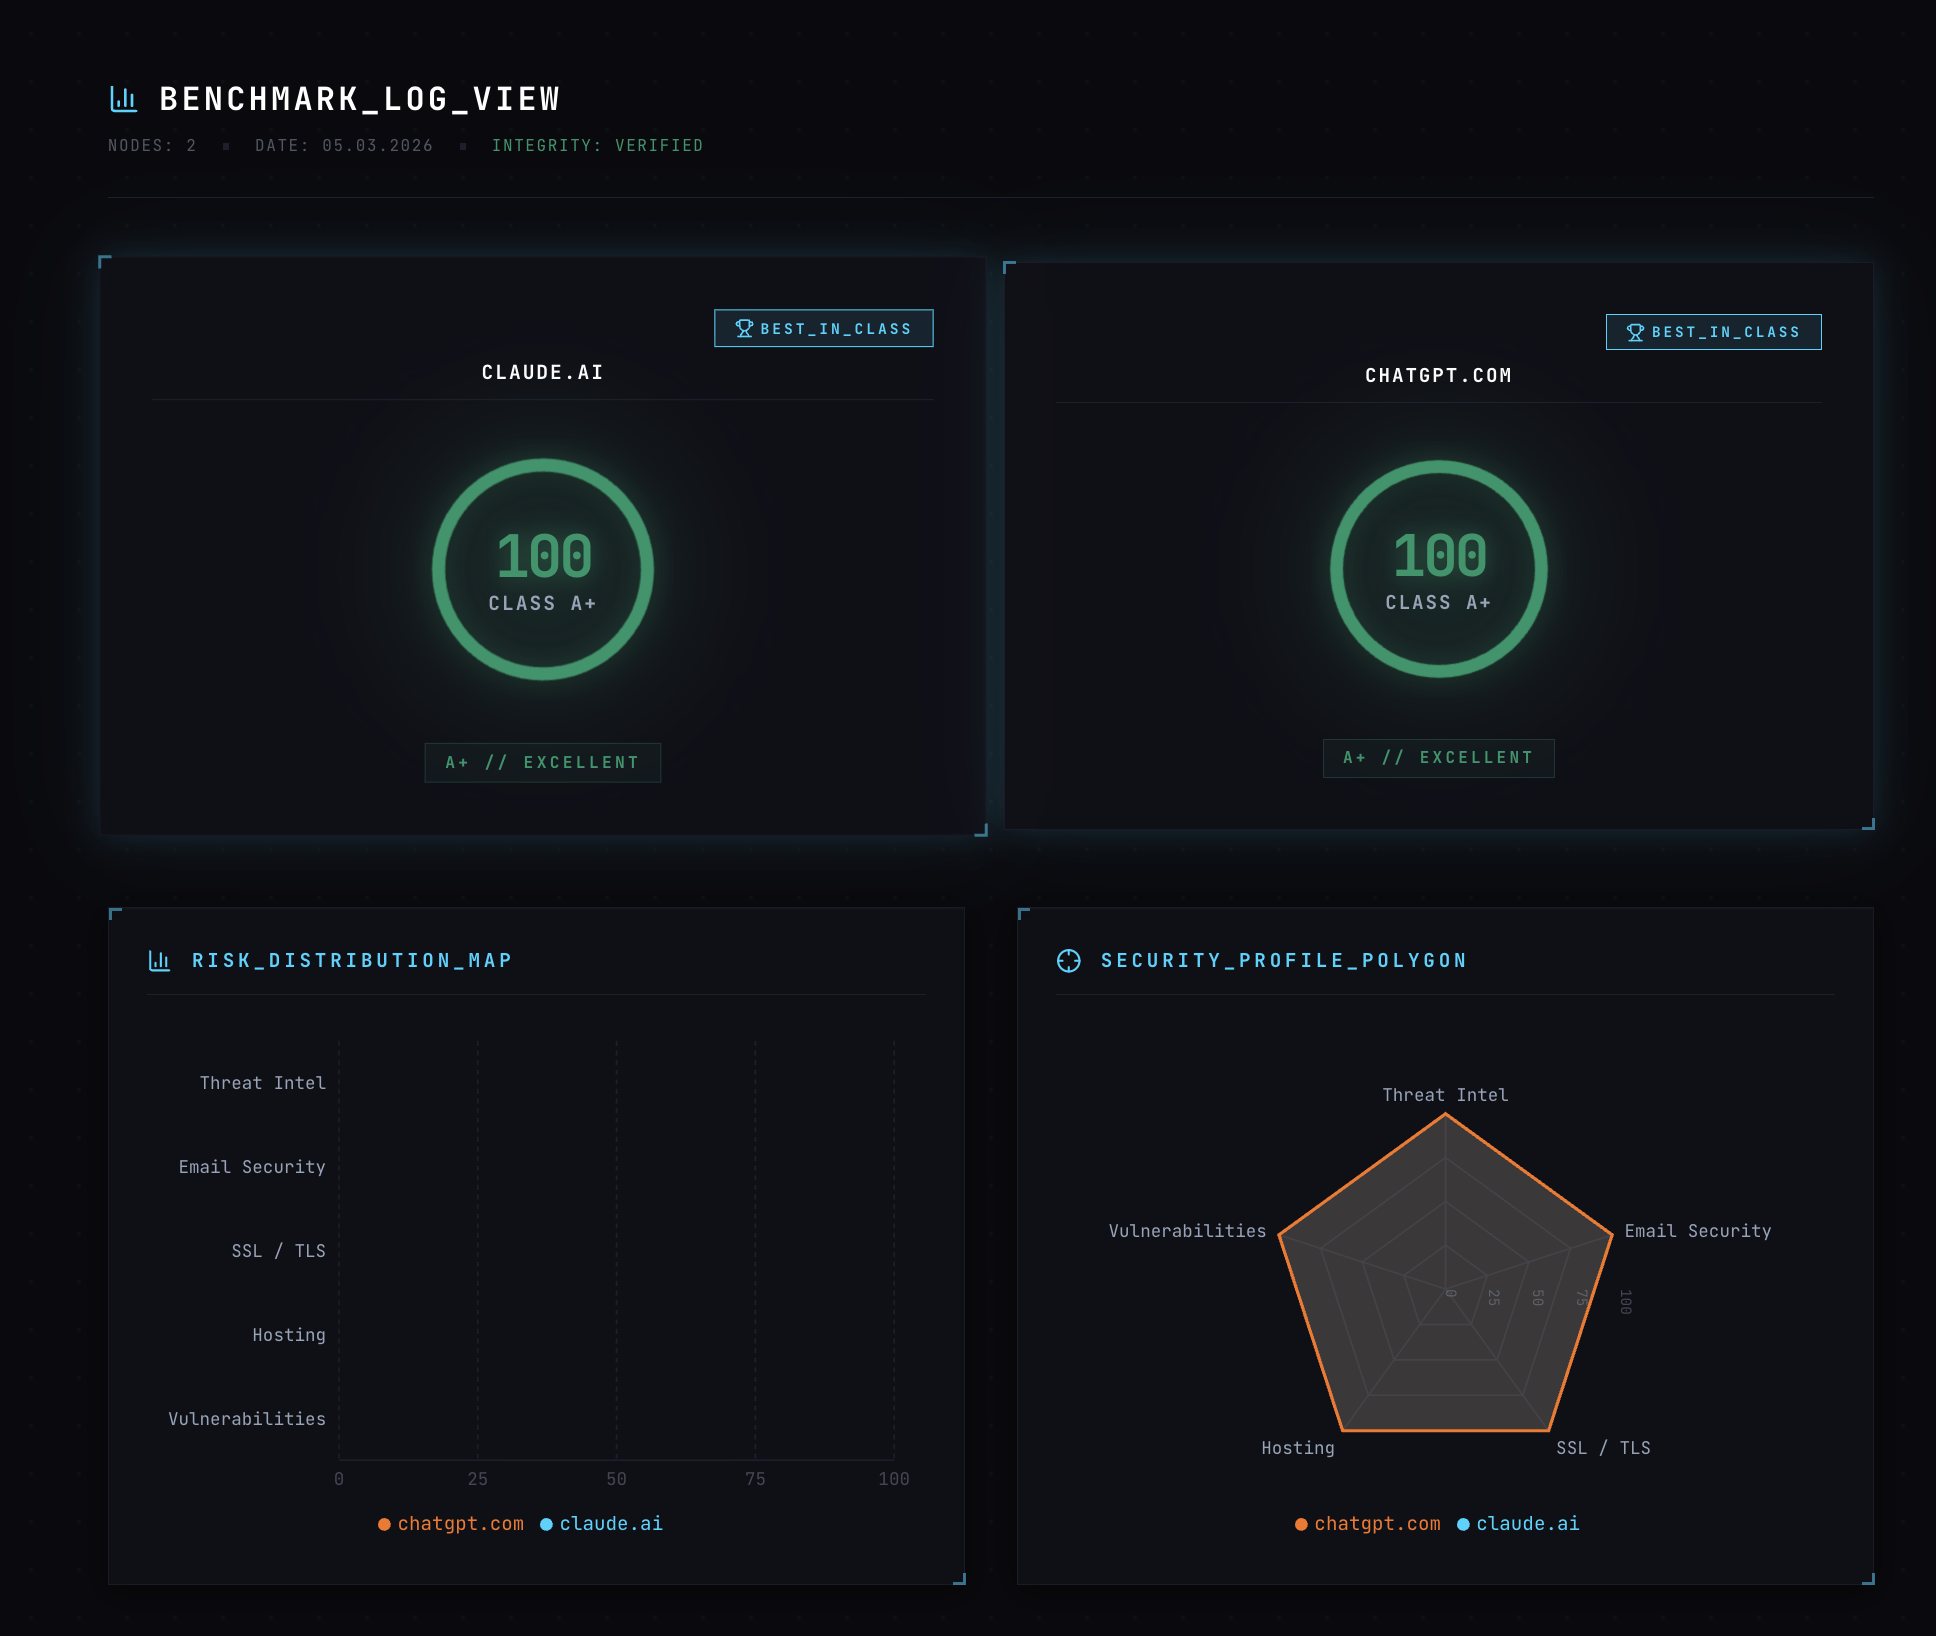Click the bar chart icon beside BENCHMARK_LOG_VIEW
The width and height of the screenshot is (1936, 1636).
[123, 99]
